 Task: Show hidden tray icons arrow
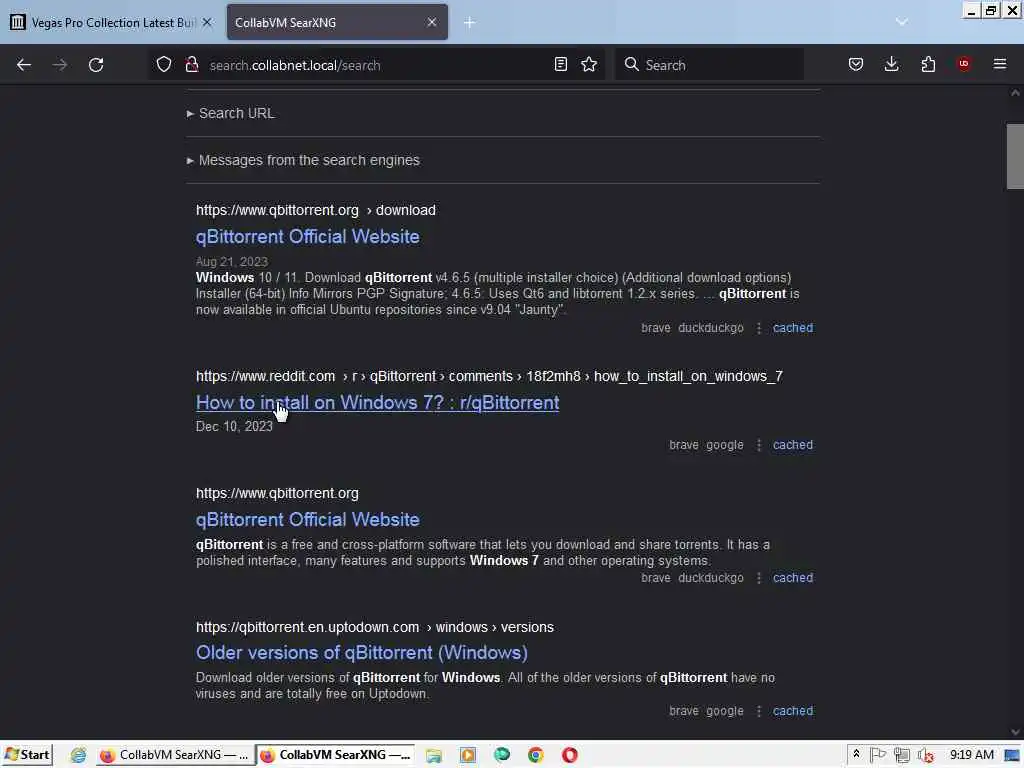pyautogui.click(x=856, y=754)
